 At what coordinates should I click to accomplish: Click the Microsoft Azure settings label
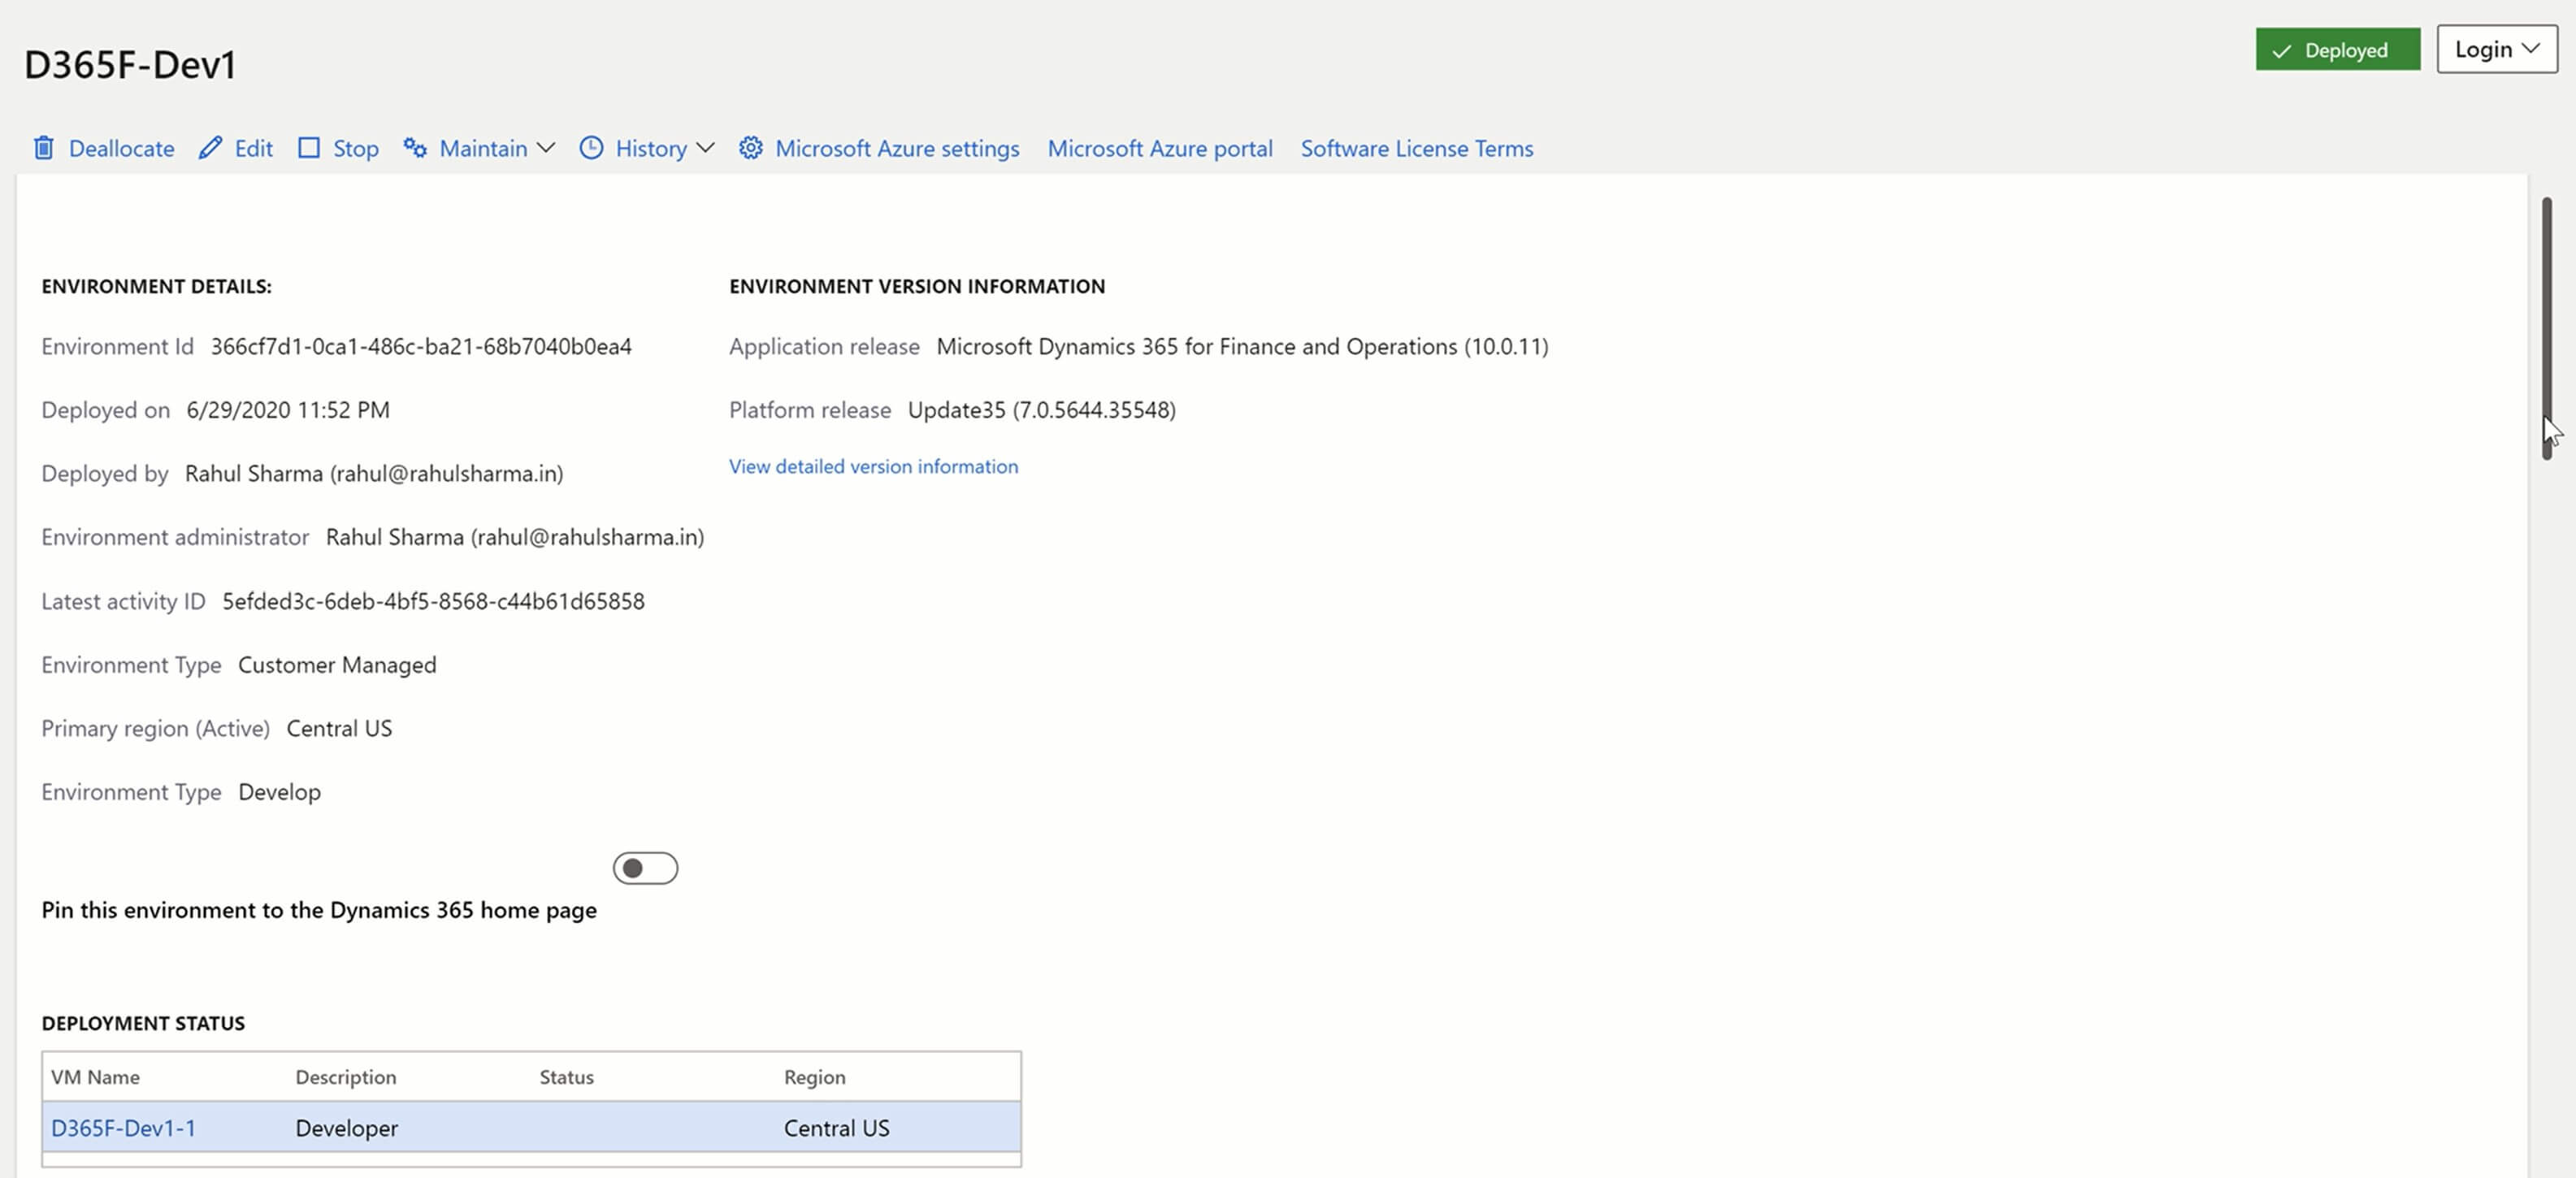(x=897, y=148)
